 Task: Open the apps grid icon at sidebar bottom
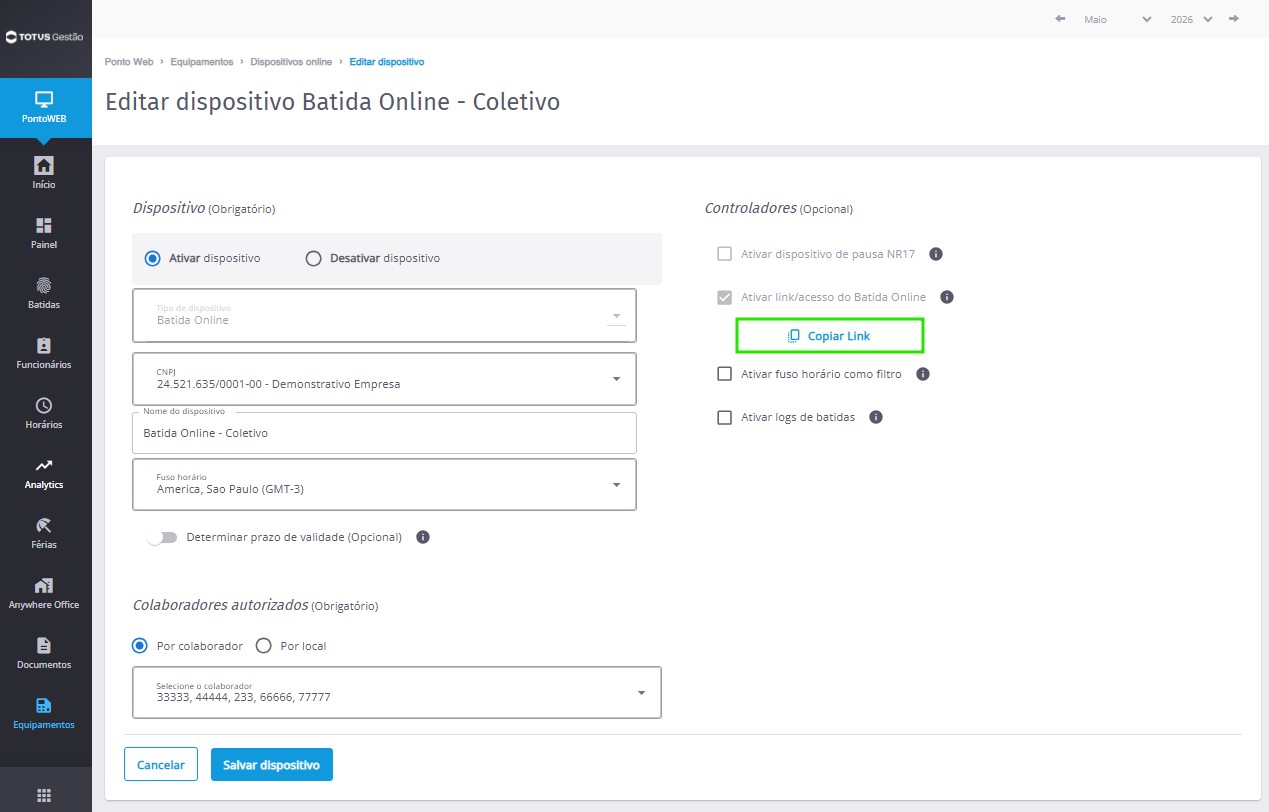click(x=44, y=795)
